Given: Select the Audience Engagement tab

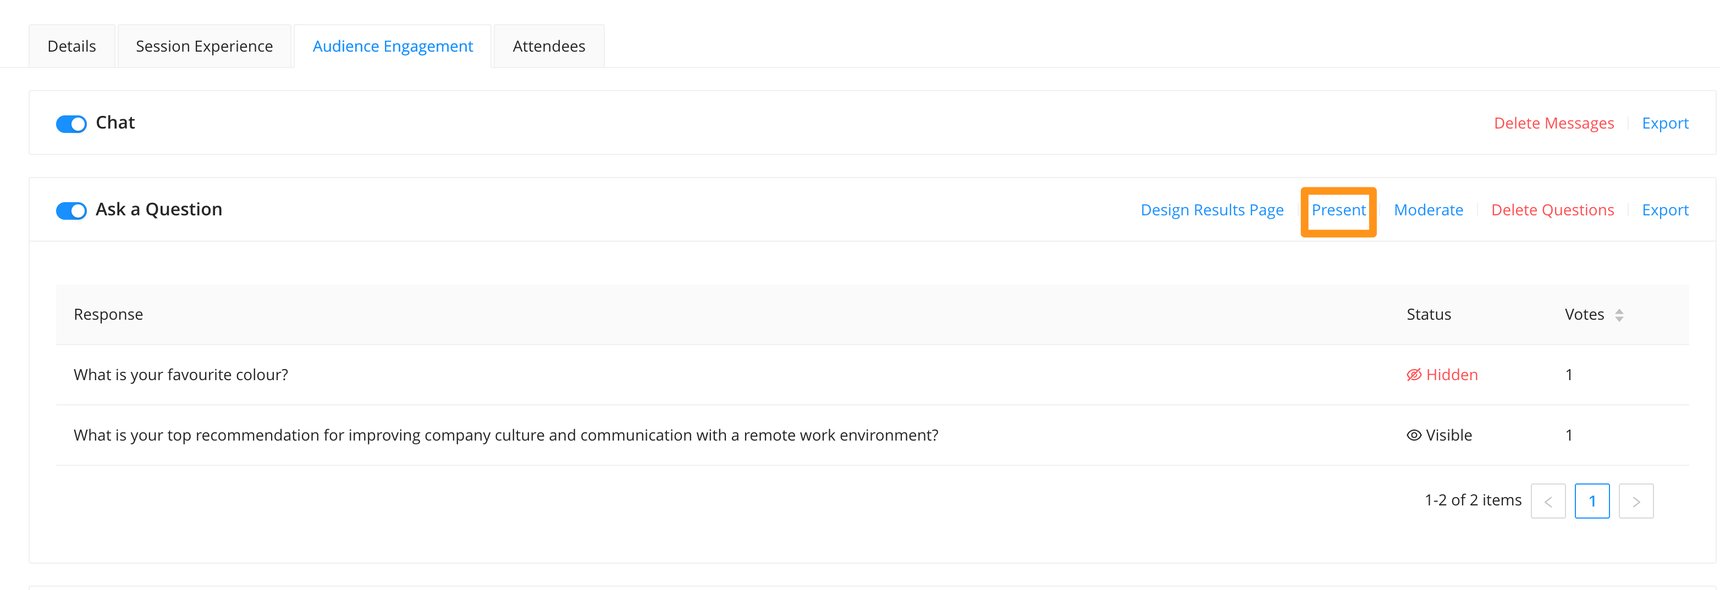Looking at the screenshot, I should [393, 46].
